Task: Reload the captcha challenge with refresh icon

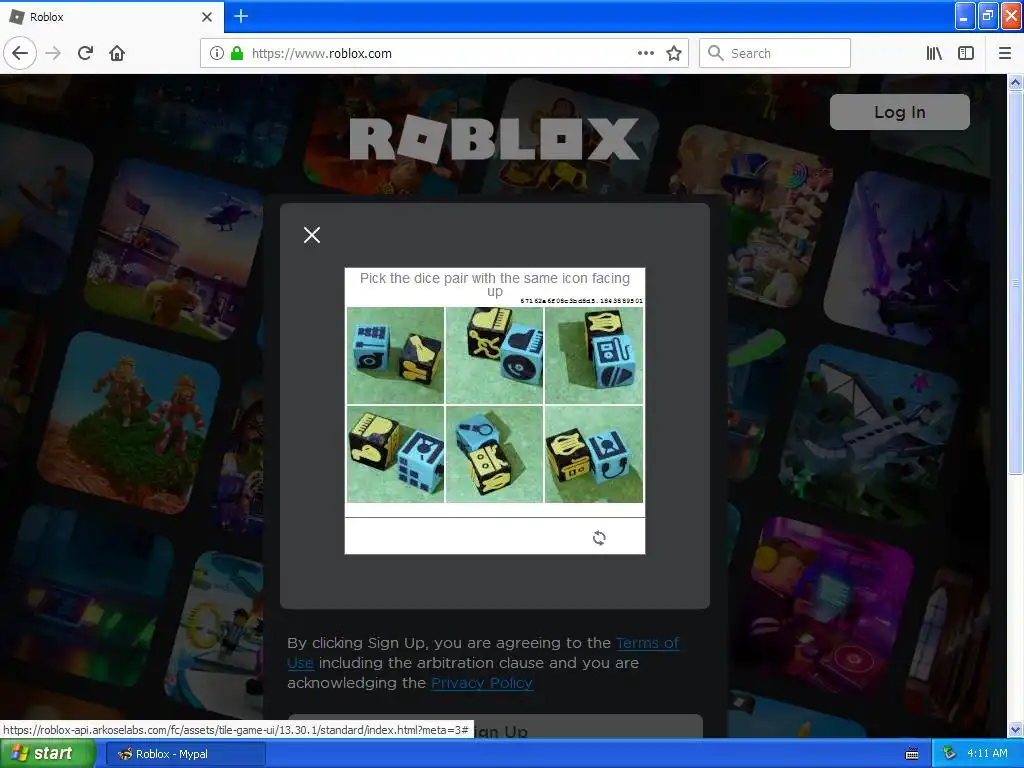Action: (599, 537)
